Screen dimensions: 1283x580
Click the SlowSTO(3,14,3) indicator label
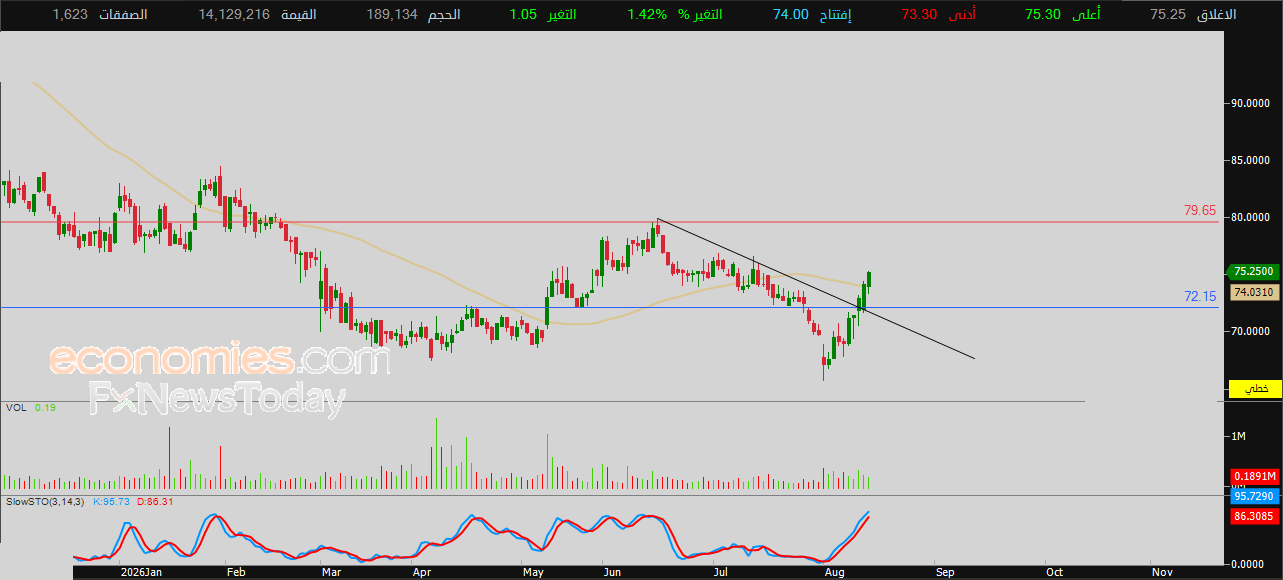tap(45, 501)
